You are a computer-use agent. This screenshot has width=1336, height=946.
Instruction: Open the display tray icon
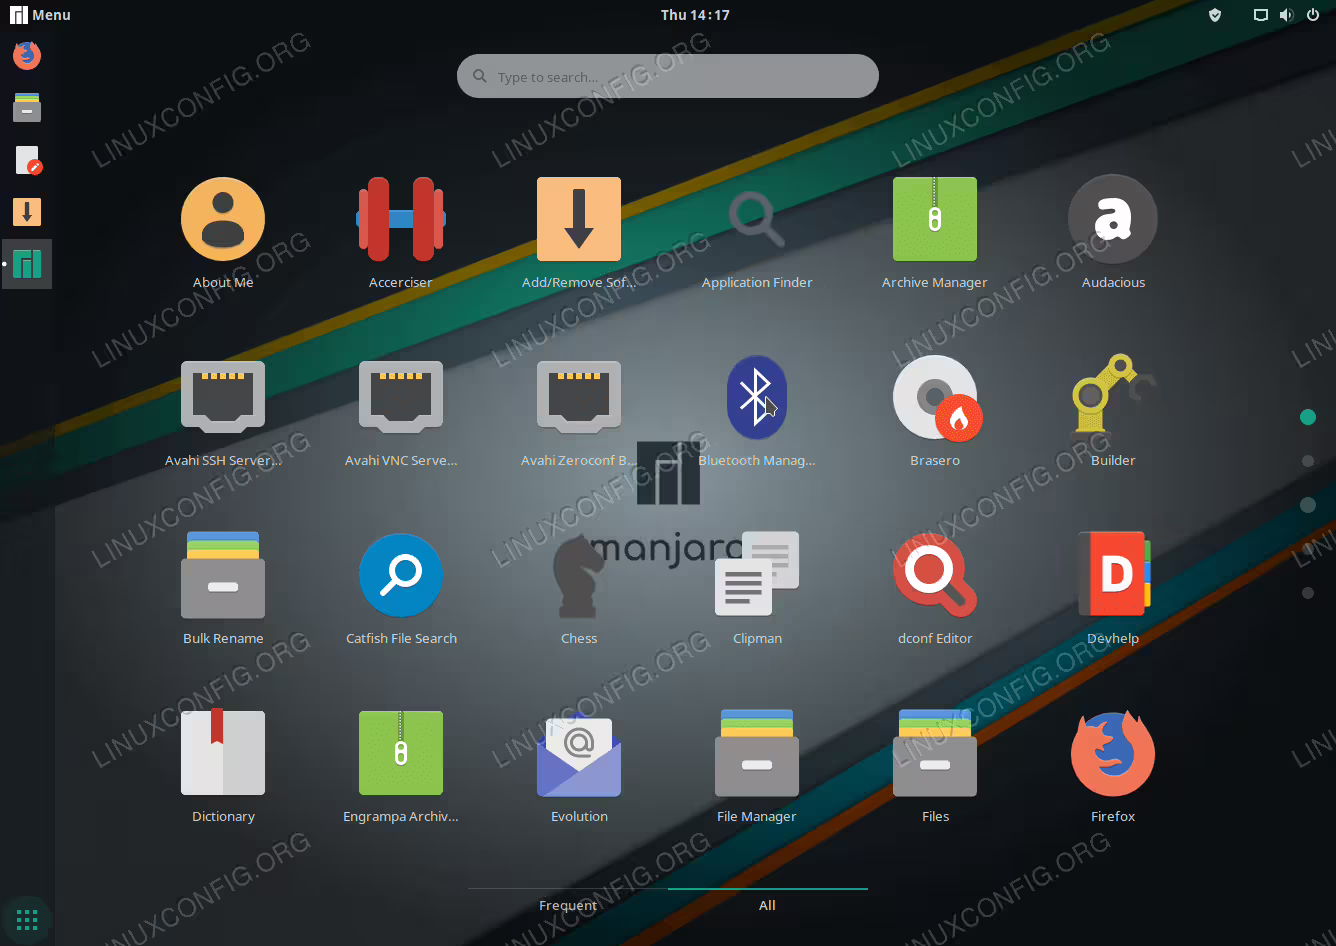pos(1261,15)
